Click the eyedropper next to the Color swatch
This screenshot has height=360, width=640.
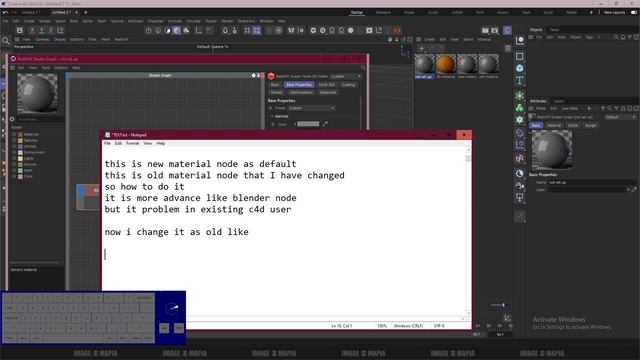[x=325, y=124]
